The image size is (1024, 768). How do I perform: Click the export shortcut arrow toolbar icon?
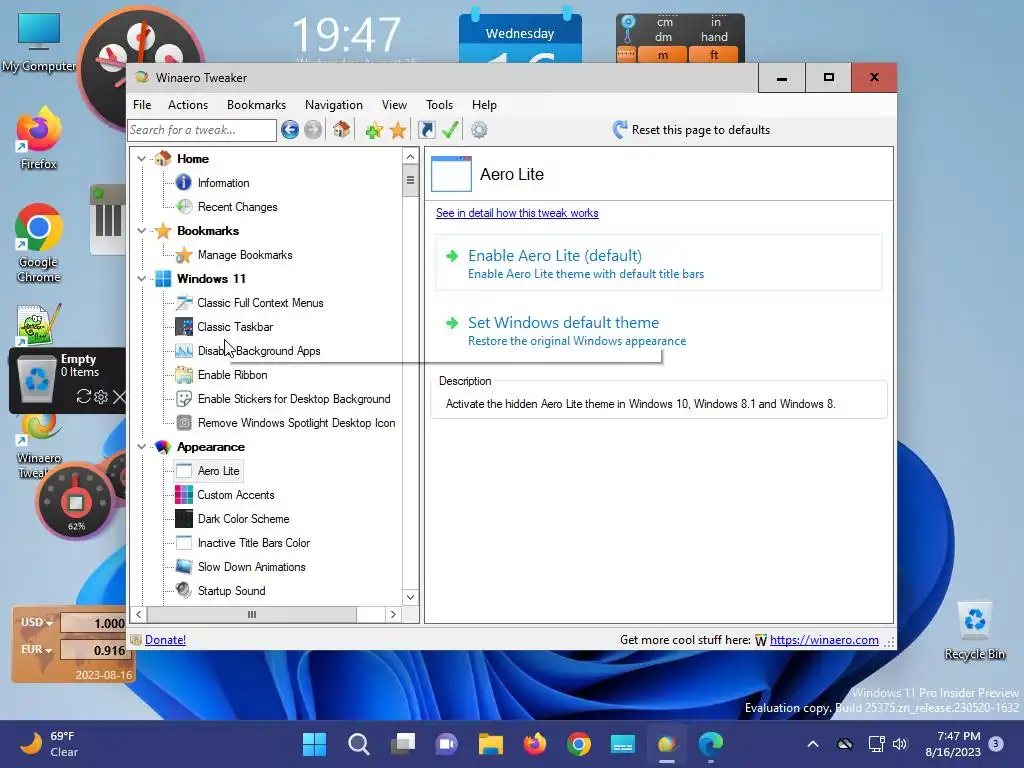coord(426,130)
